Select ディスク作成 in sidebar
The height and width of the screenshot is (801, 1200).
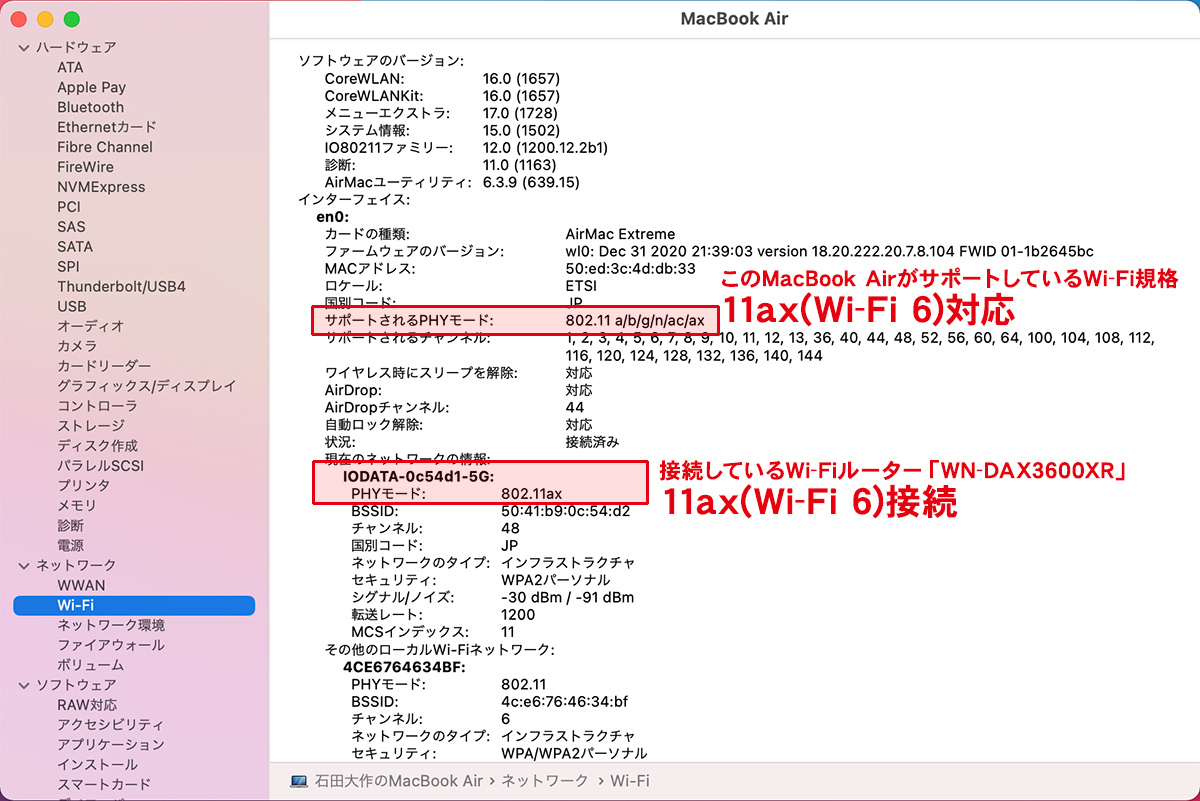coord(97,446)
